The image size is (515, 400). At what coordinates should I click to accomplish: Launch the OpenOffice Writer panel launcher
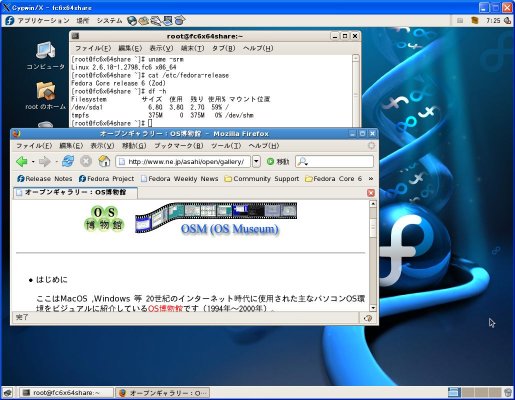click(x=155, y=21)
